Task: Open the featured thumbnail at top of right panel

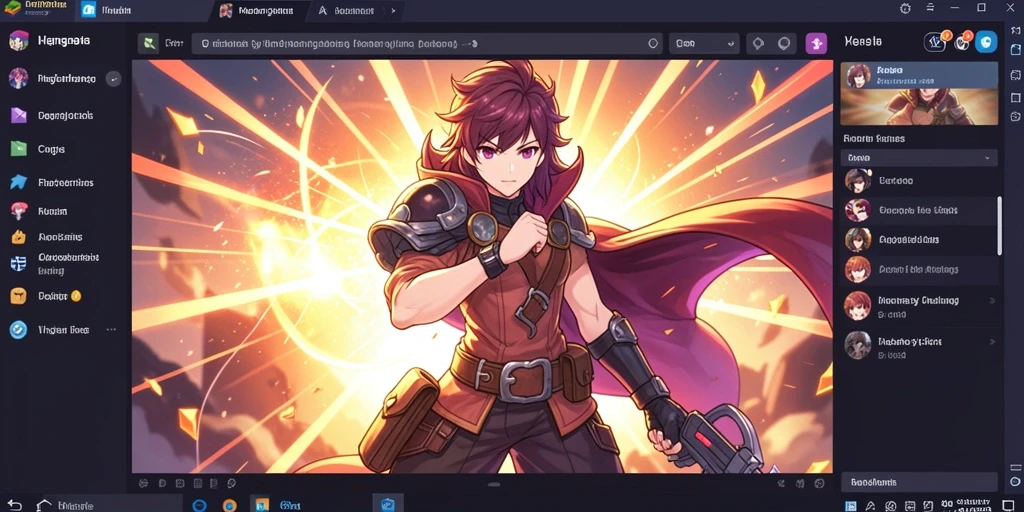Action: point(919,93)
